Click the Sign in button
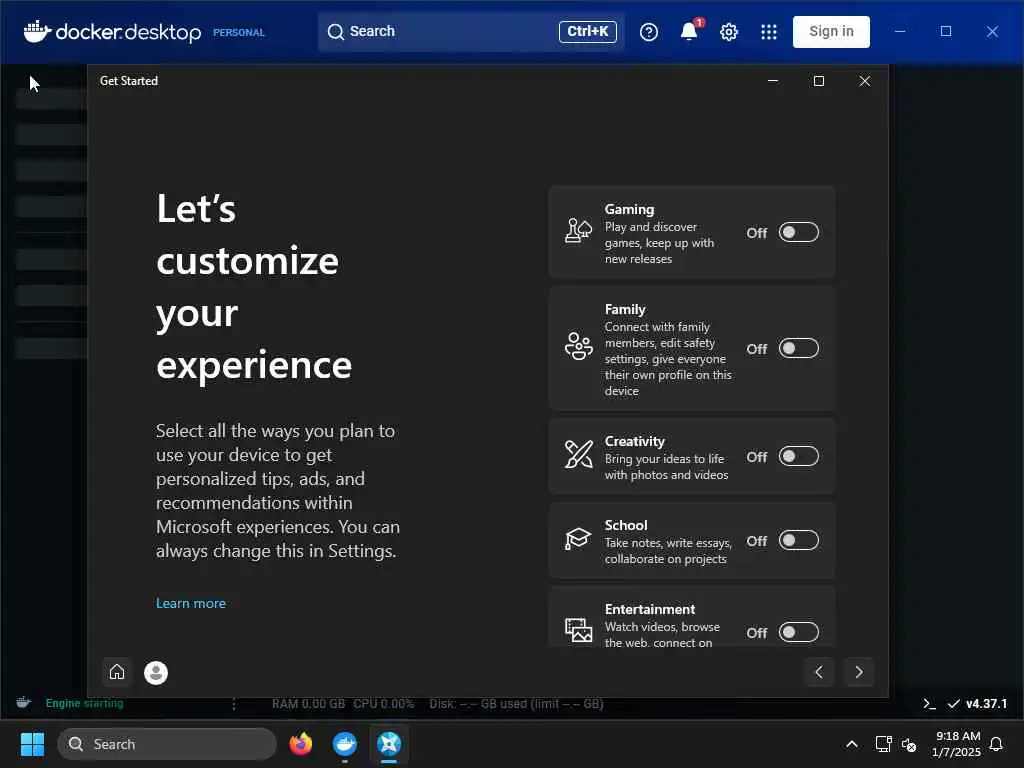The height and width of the screenshot is (768, 1024). click(831, 31)
